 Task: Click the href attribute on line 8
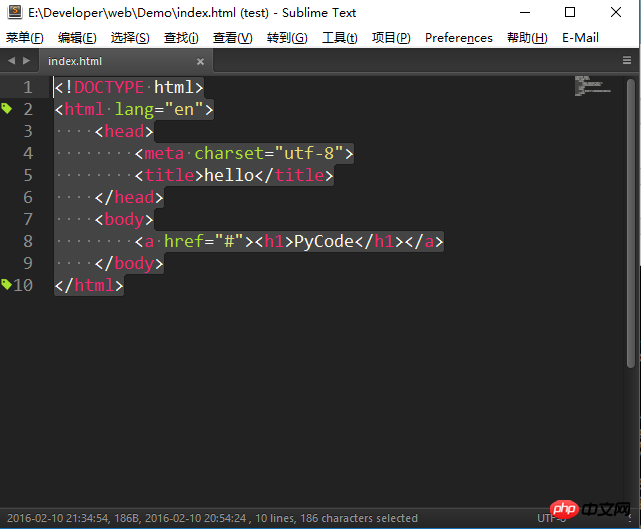184,242
